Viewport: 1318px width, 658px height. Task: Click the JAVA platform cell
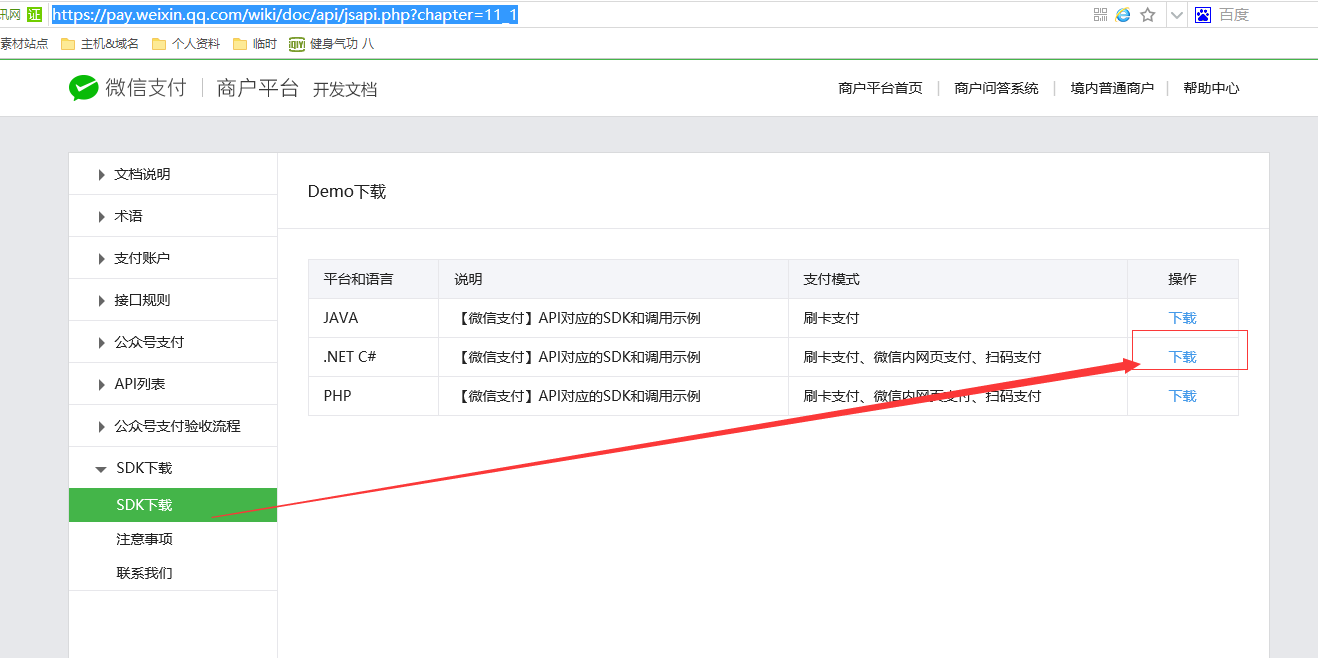(374, 318)
